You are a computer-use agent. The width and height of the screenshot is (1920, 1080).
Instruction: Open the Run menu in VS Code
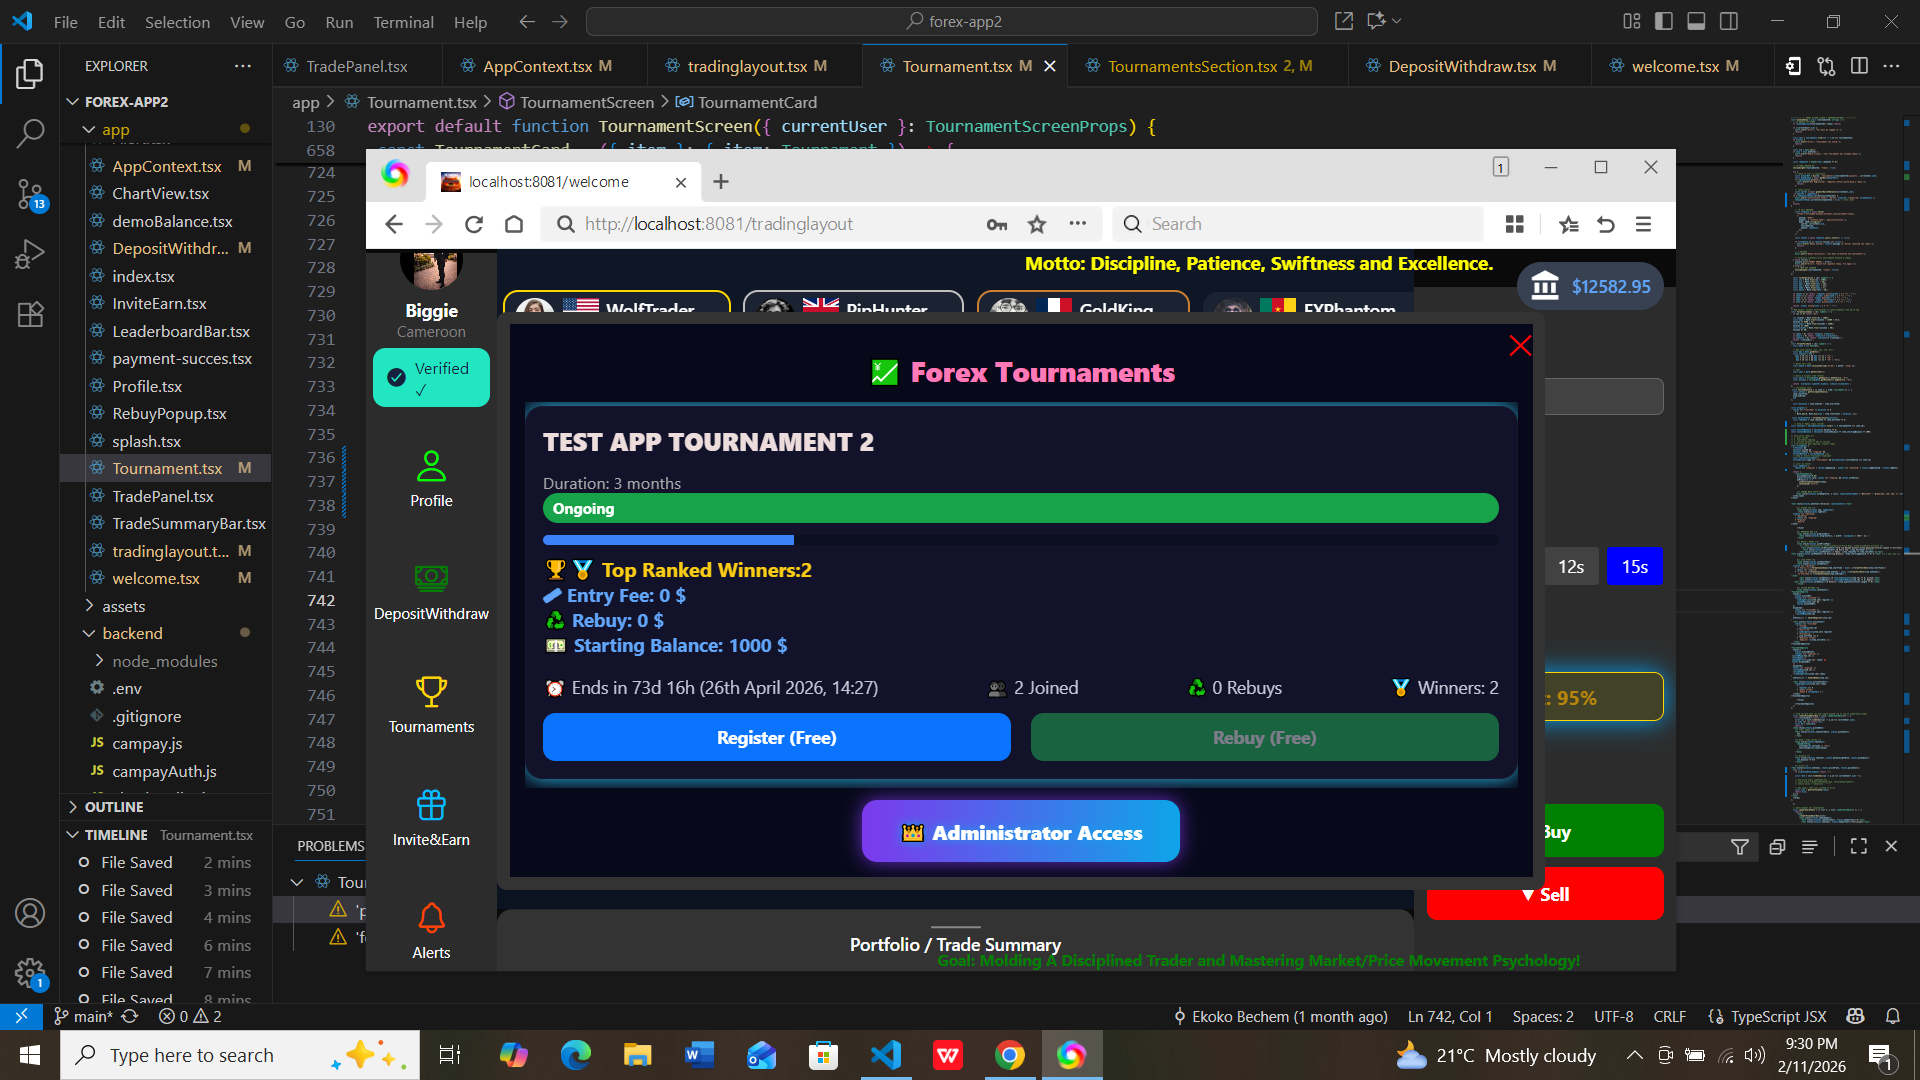click(x=338, y=21)
